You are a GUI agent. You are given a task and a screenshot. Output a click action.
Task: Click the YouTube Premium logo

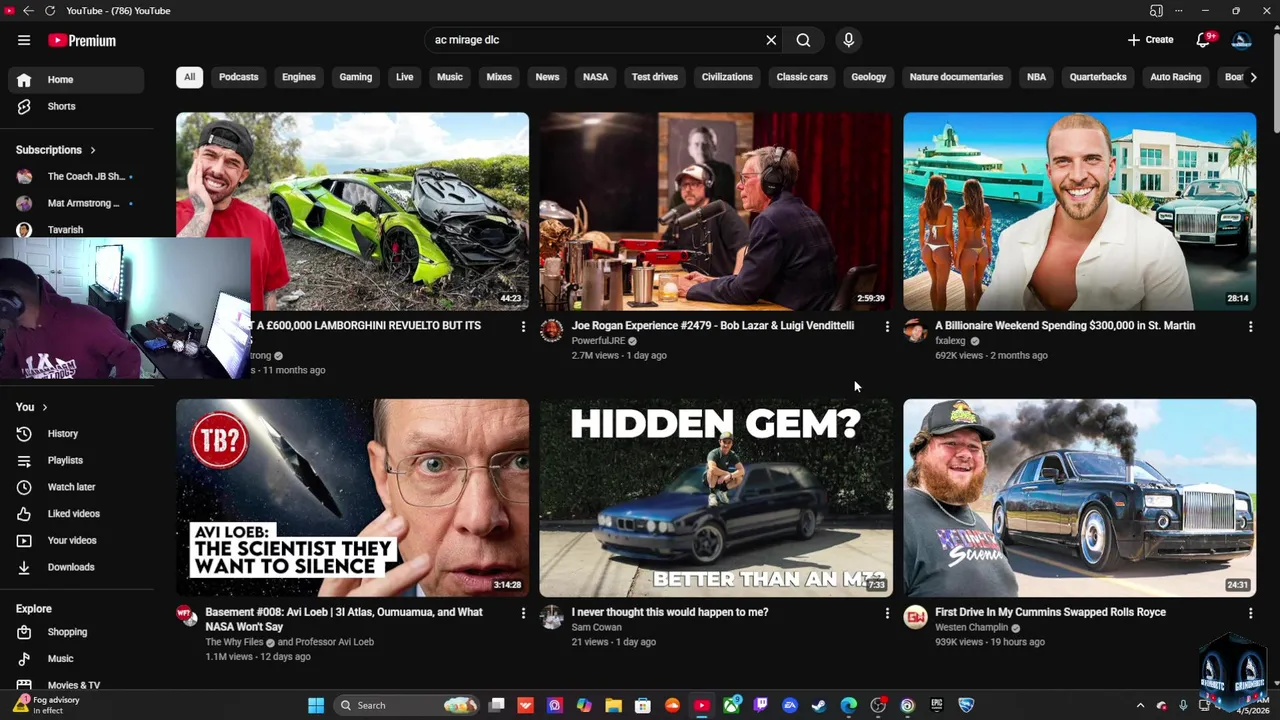tap(82, 40)
